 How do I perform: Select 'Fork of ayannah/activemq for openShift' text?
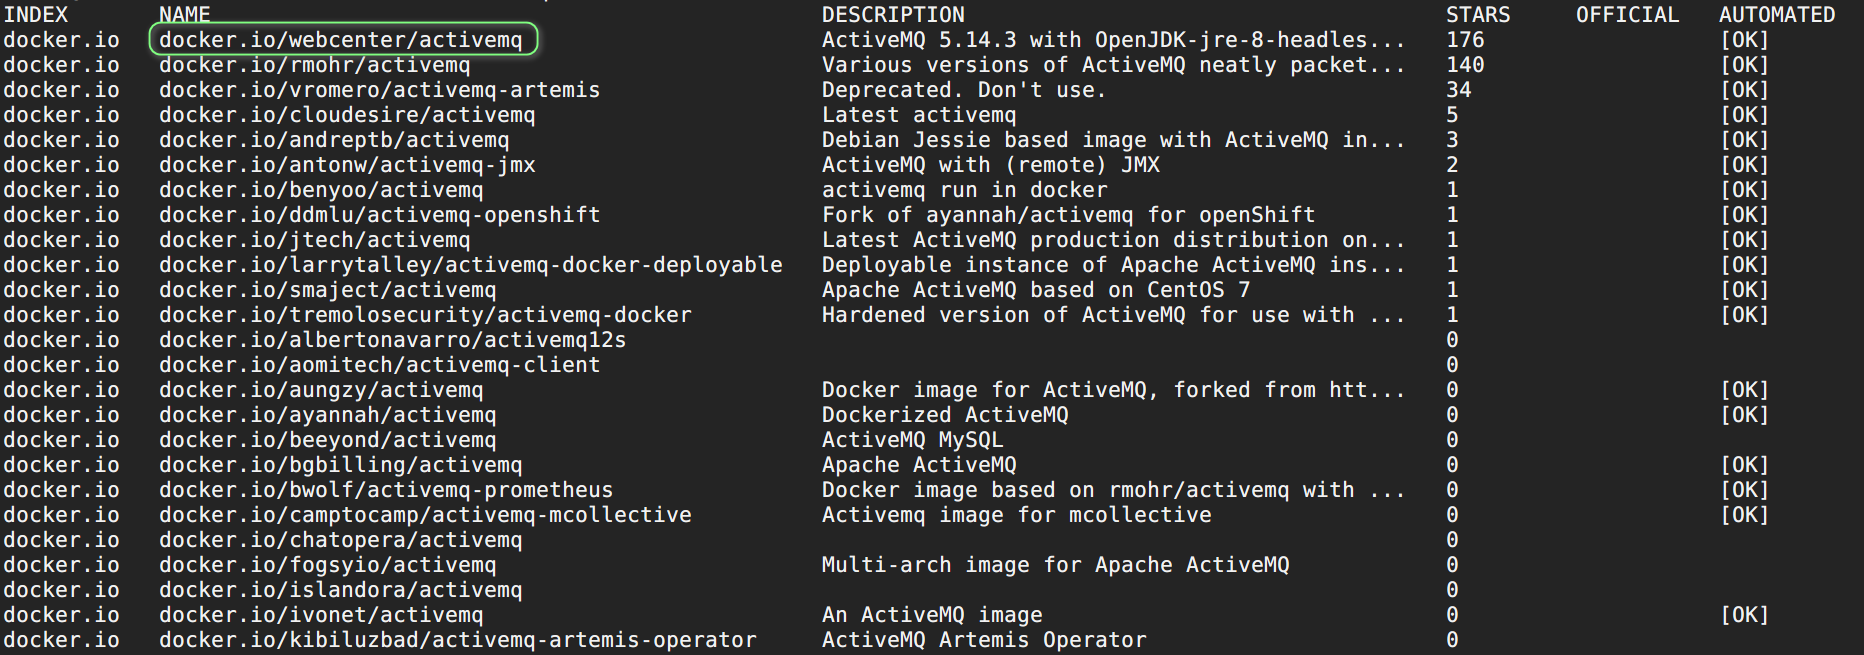click(x=1069, y=215)
